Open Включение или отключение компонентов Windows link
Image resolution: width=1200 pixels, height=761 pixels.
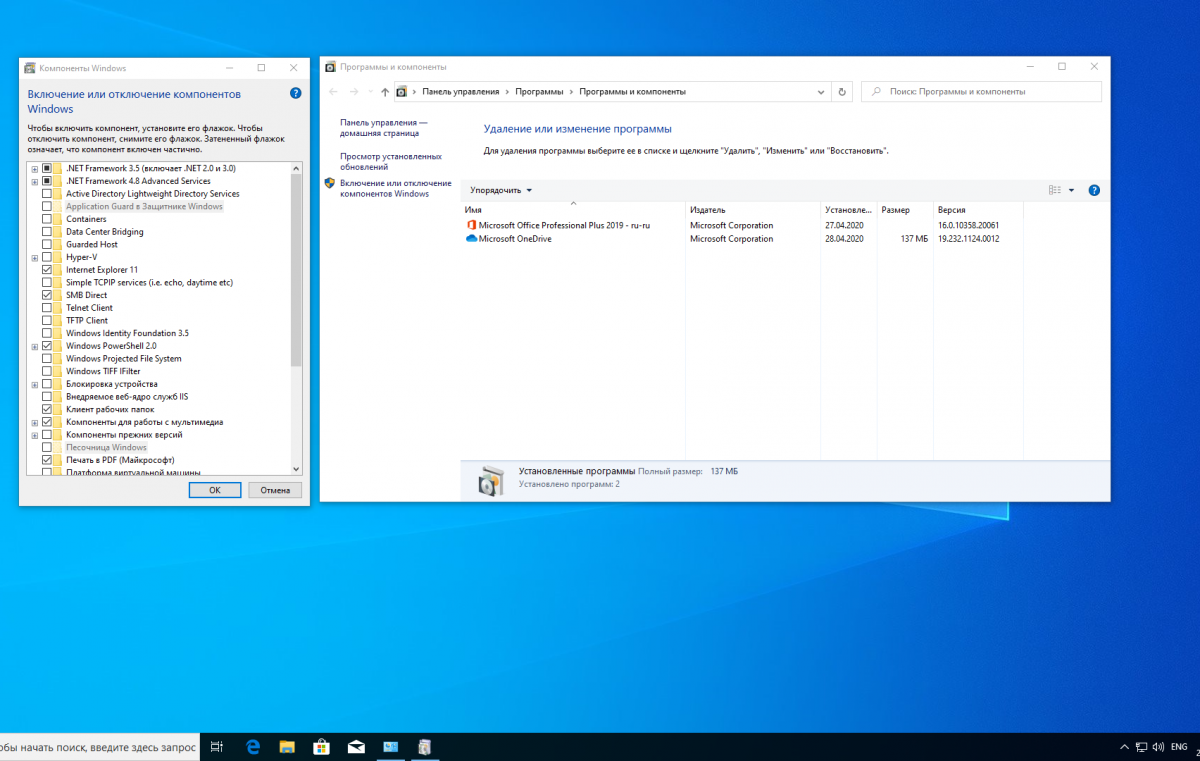point(395,188)
